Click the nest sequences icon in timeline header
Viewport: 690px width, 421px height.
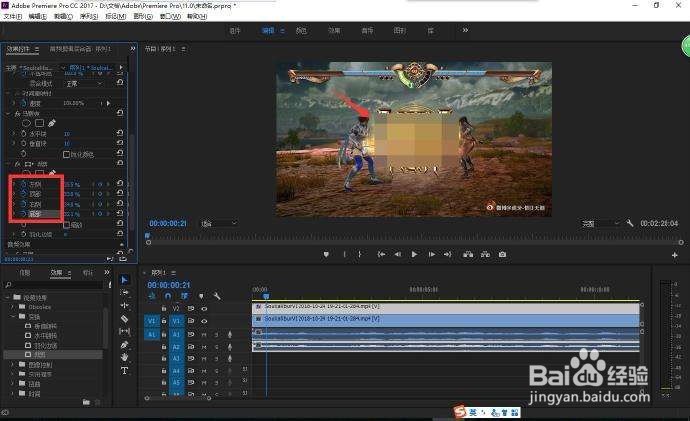pyautogui.click(x=152, y=296)
